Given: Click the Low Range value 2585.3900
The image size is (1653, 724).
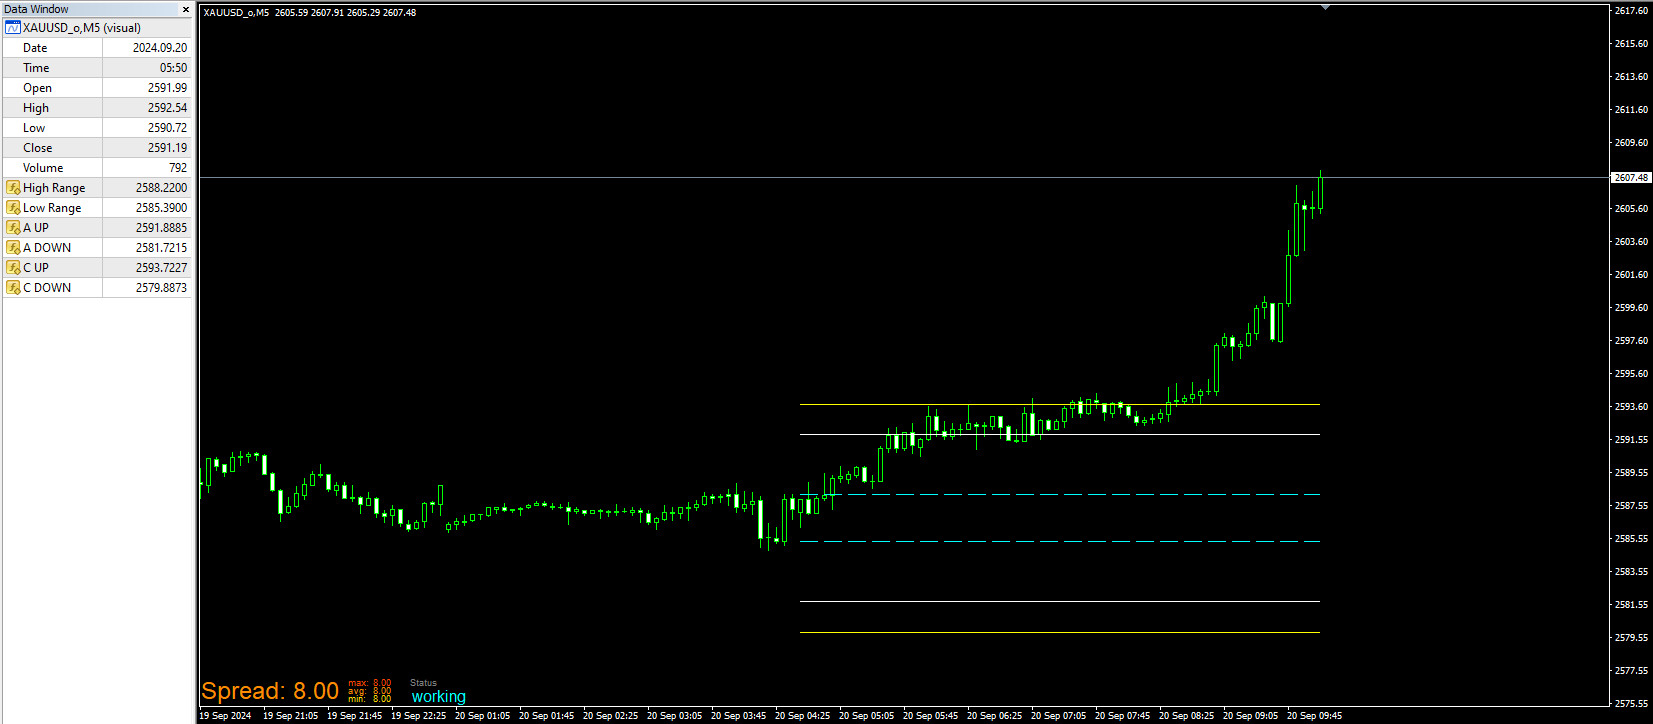Looking at the screenshot, I should click(x=161, y=208).
